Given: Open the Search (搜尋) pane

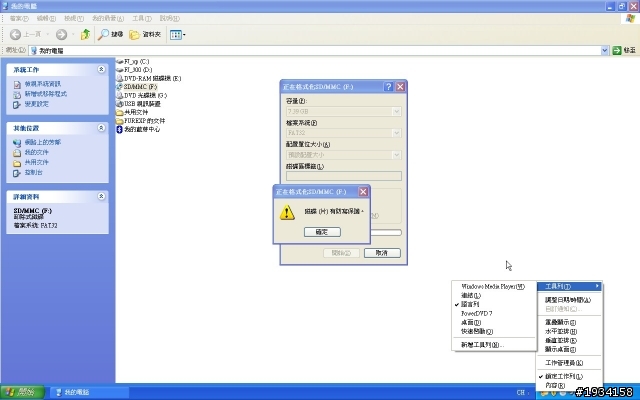Looking at the screenshot, I should coord(111,35).
